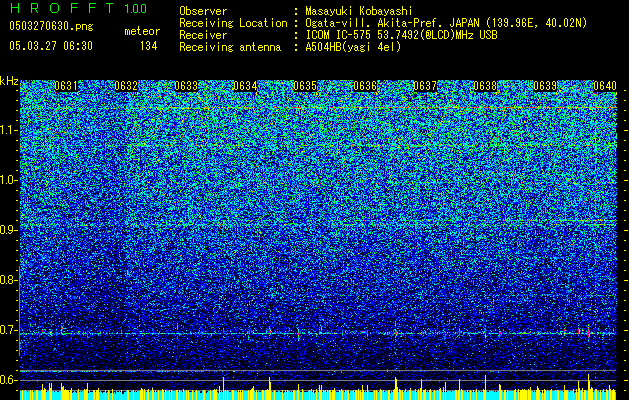Viewport: 629px width, 400px height.
Task: Click antenna text A504HB(yagi 4el)
Action: point(353,47)
